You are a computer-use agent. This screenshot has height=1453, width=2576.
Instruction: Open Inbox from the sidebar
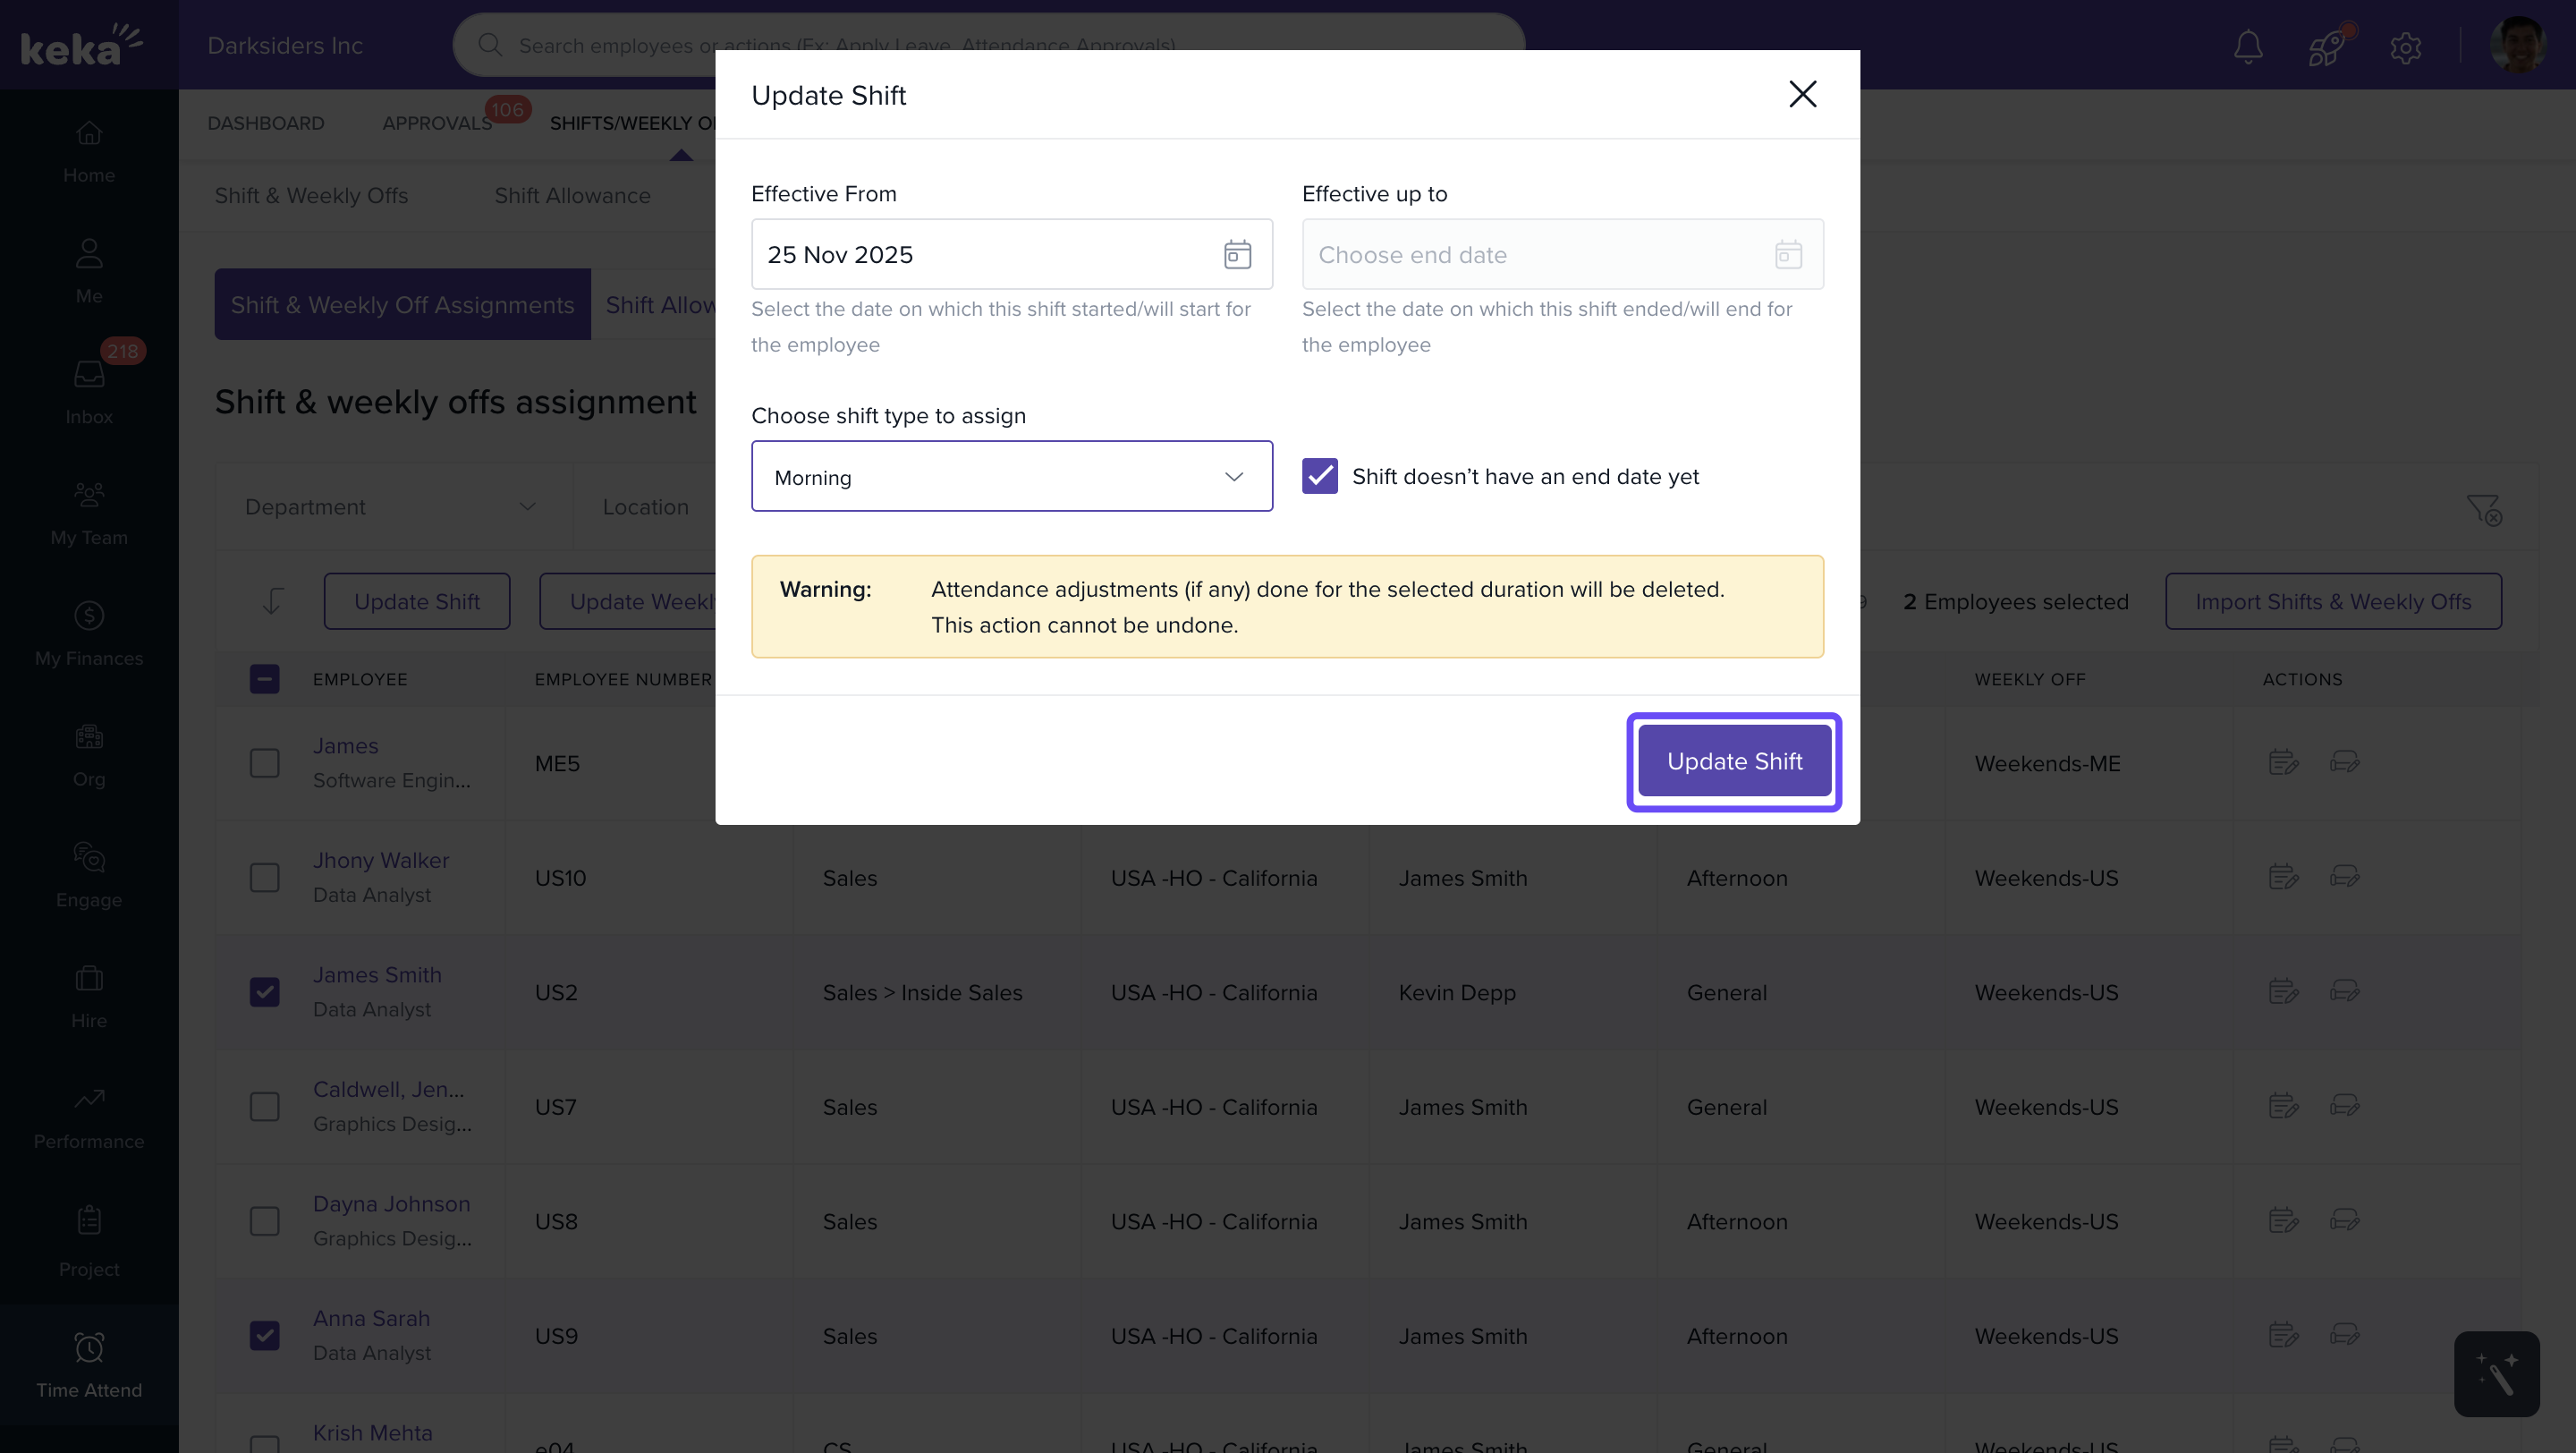pos(89,390)
